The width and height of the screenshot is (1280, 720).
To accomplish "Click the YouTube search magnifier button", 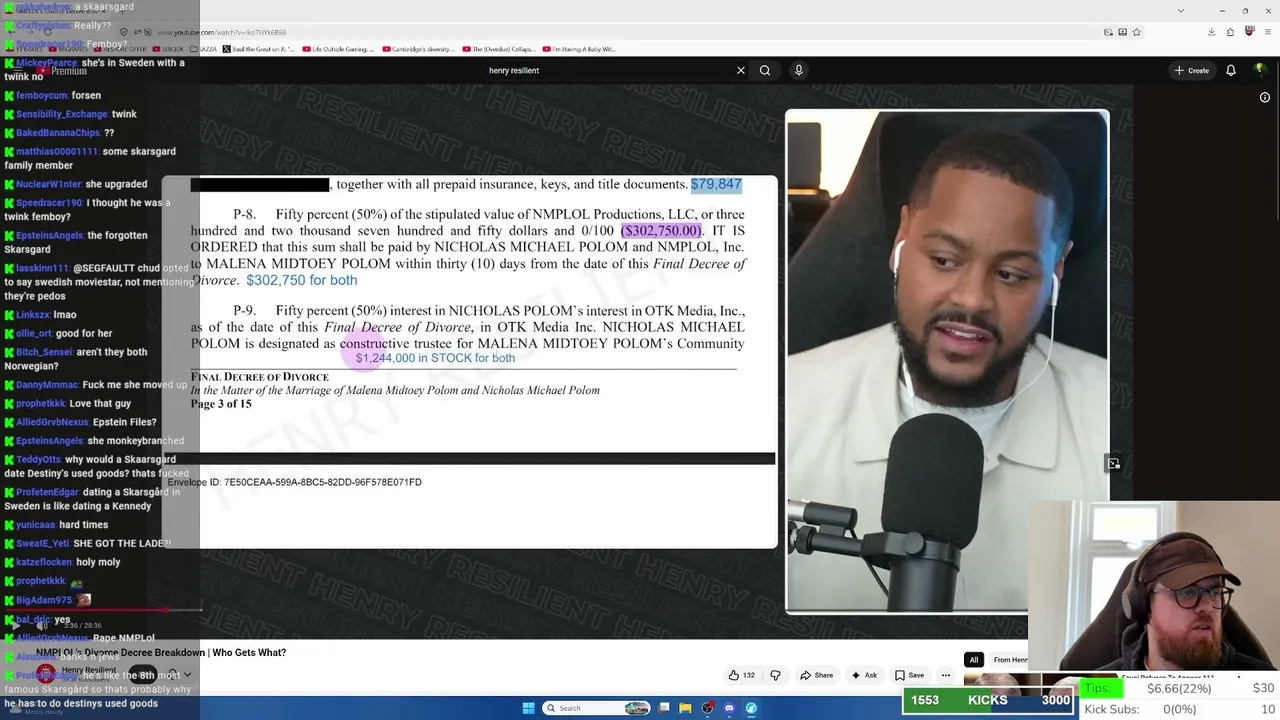I will pyautogui.click(x=765, y=70).
